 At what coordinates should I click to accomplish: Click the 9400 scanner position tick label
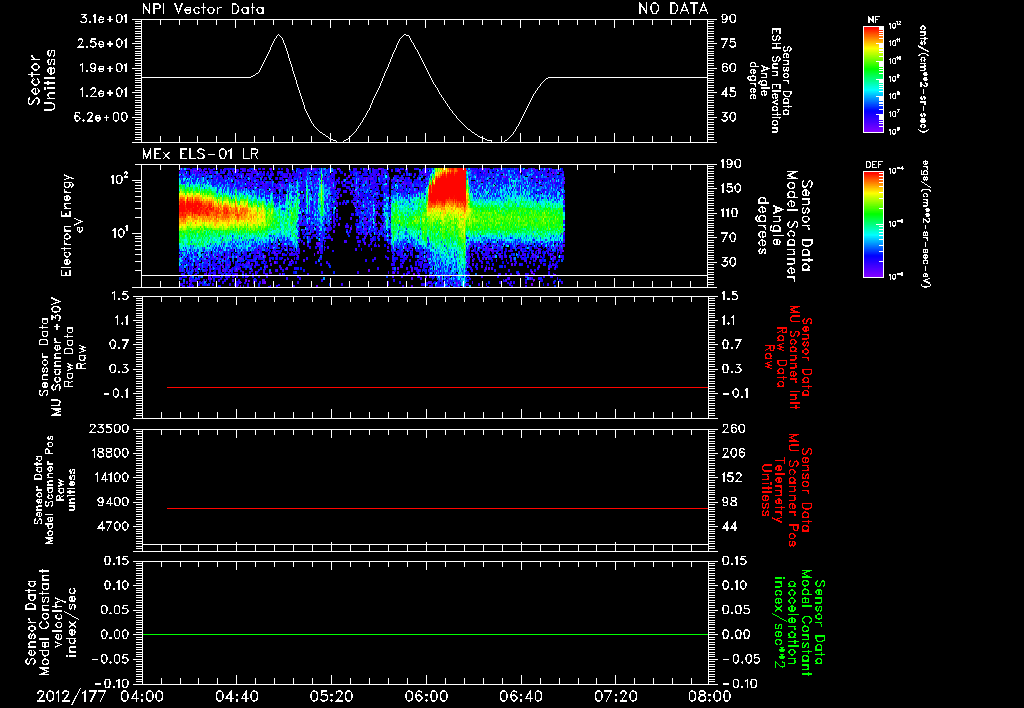click(112, 502)
